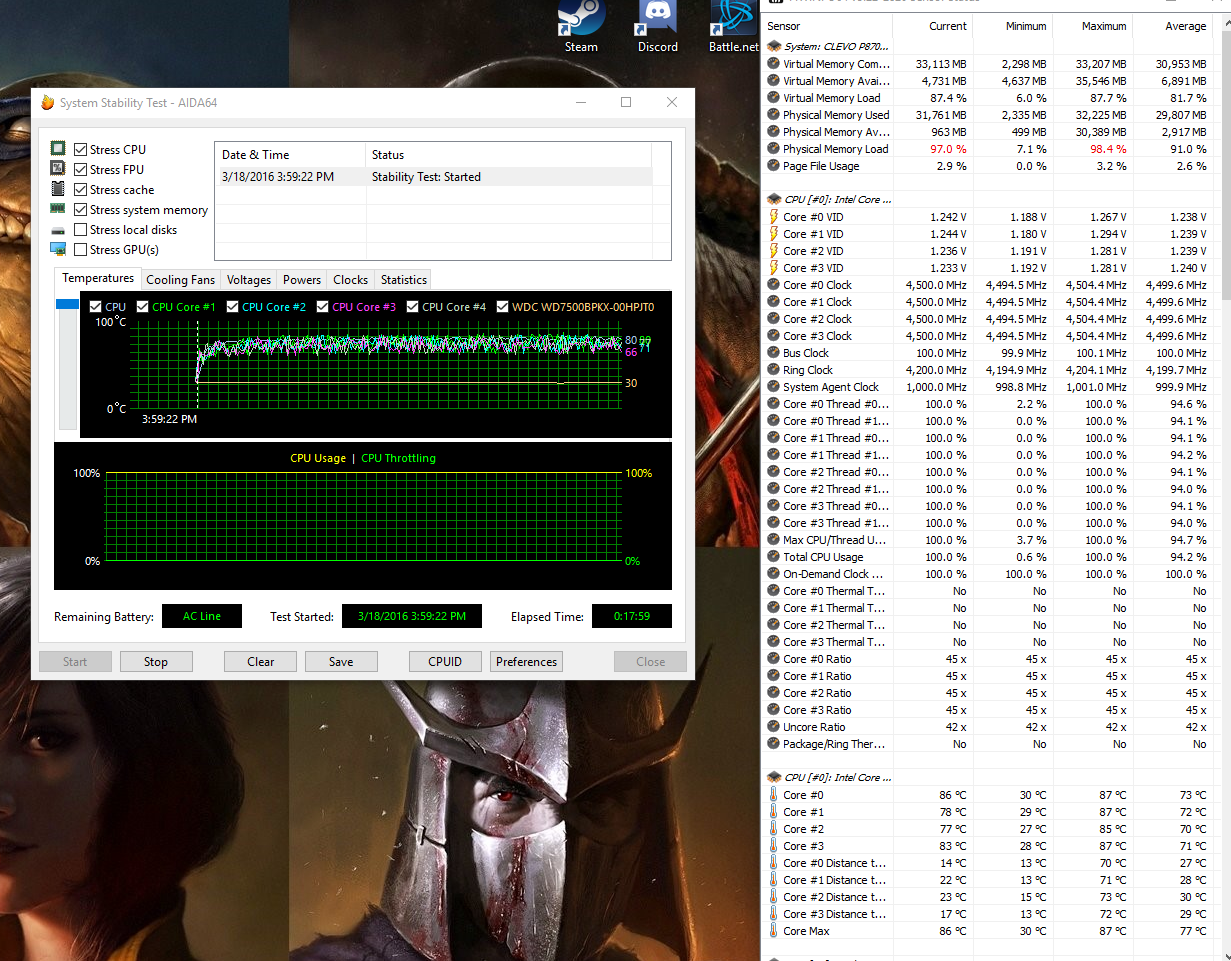Click the monitor icon beside Stress GPU(s)
This screenshot has width=1231, height=961.
click(58, 249)
